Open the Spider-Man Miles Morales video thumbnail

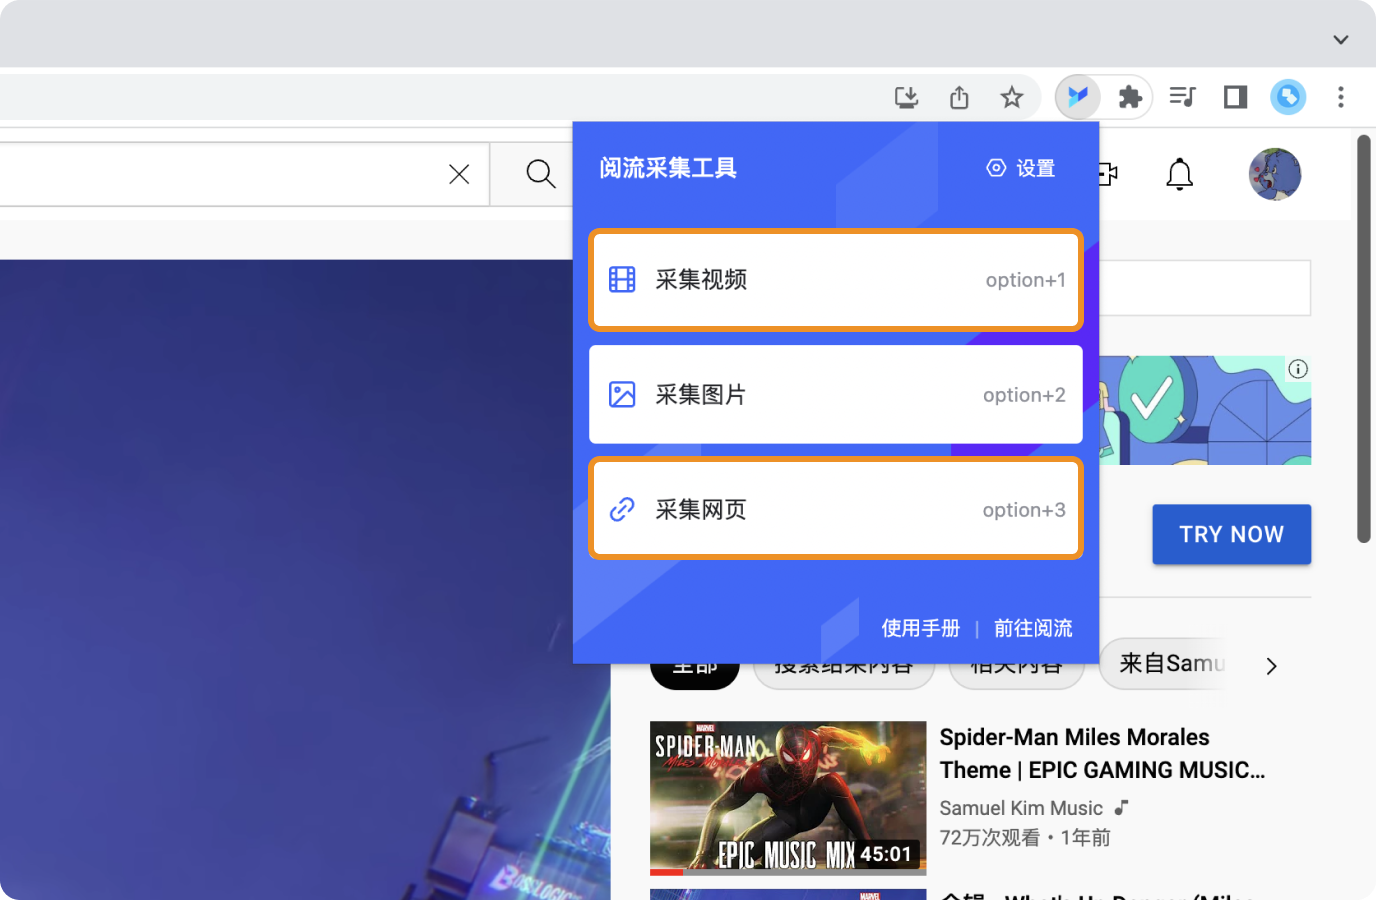point(788,798)
